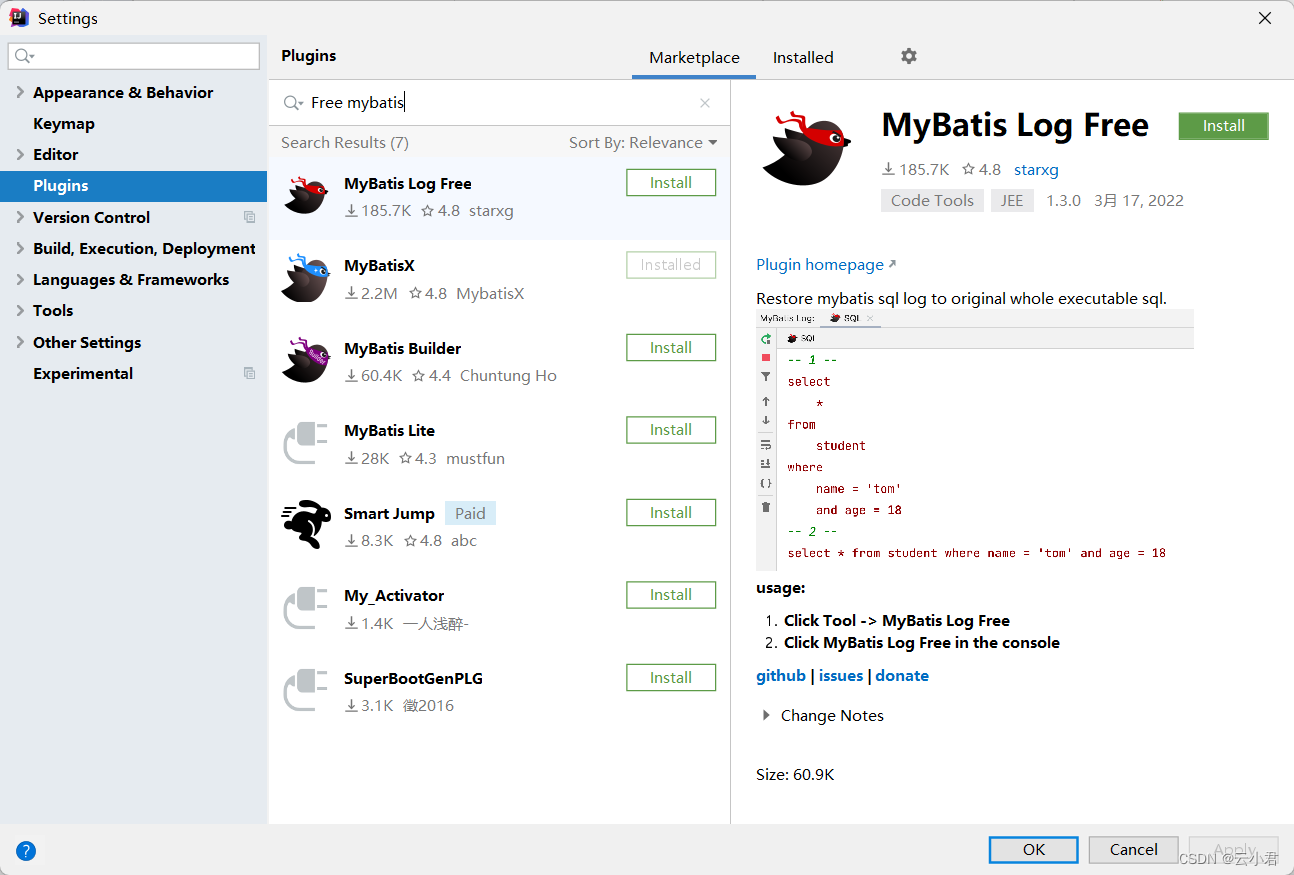Confirm with the OK button

pos(1034,850)
